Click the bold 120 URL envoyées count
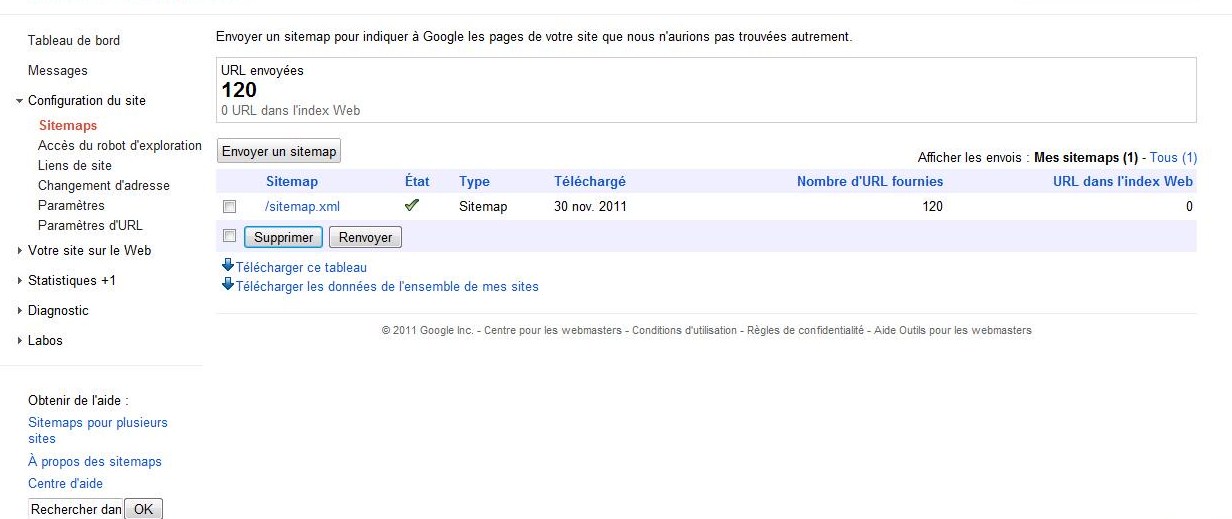 click(x=239, y=90)
